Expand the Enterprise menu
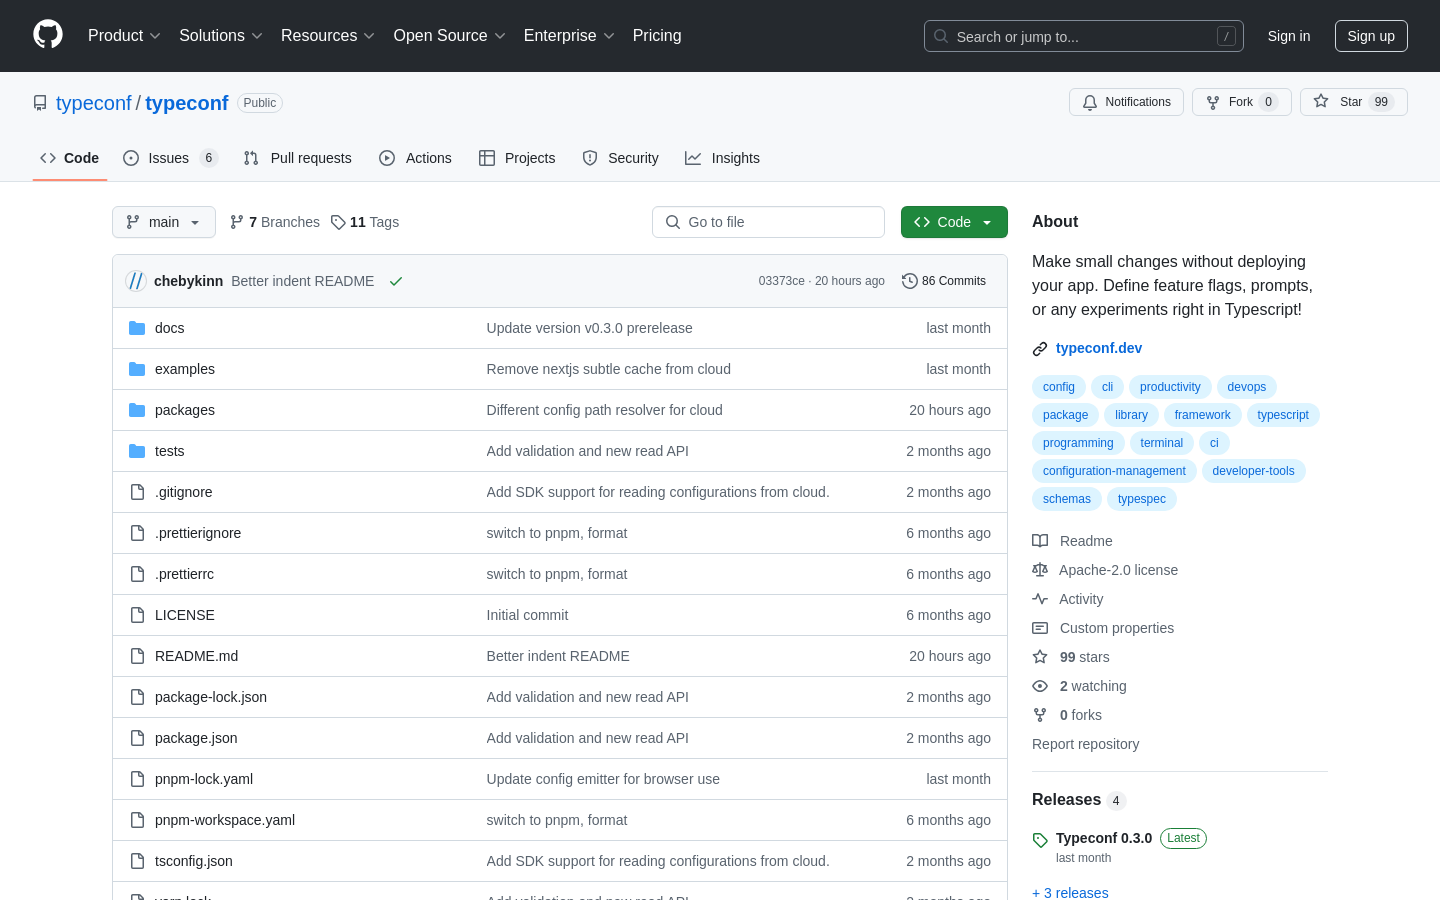Screen dimensions: 1440x900 coord(569,36)
